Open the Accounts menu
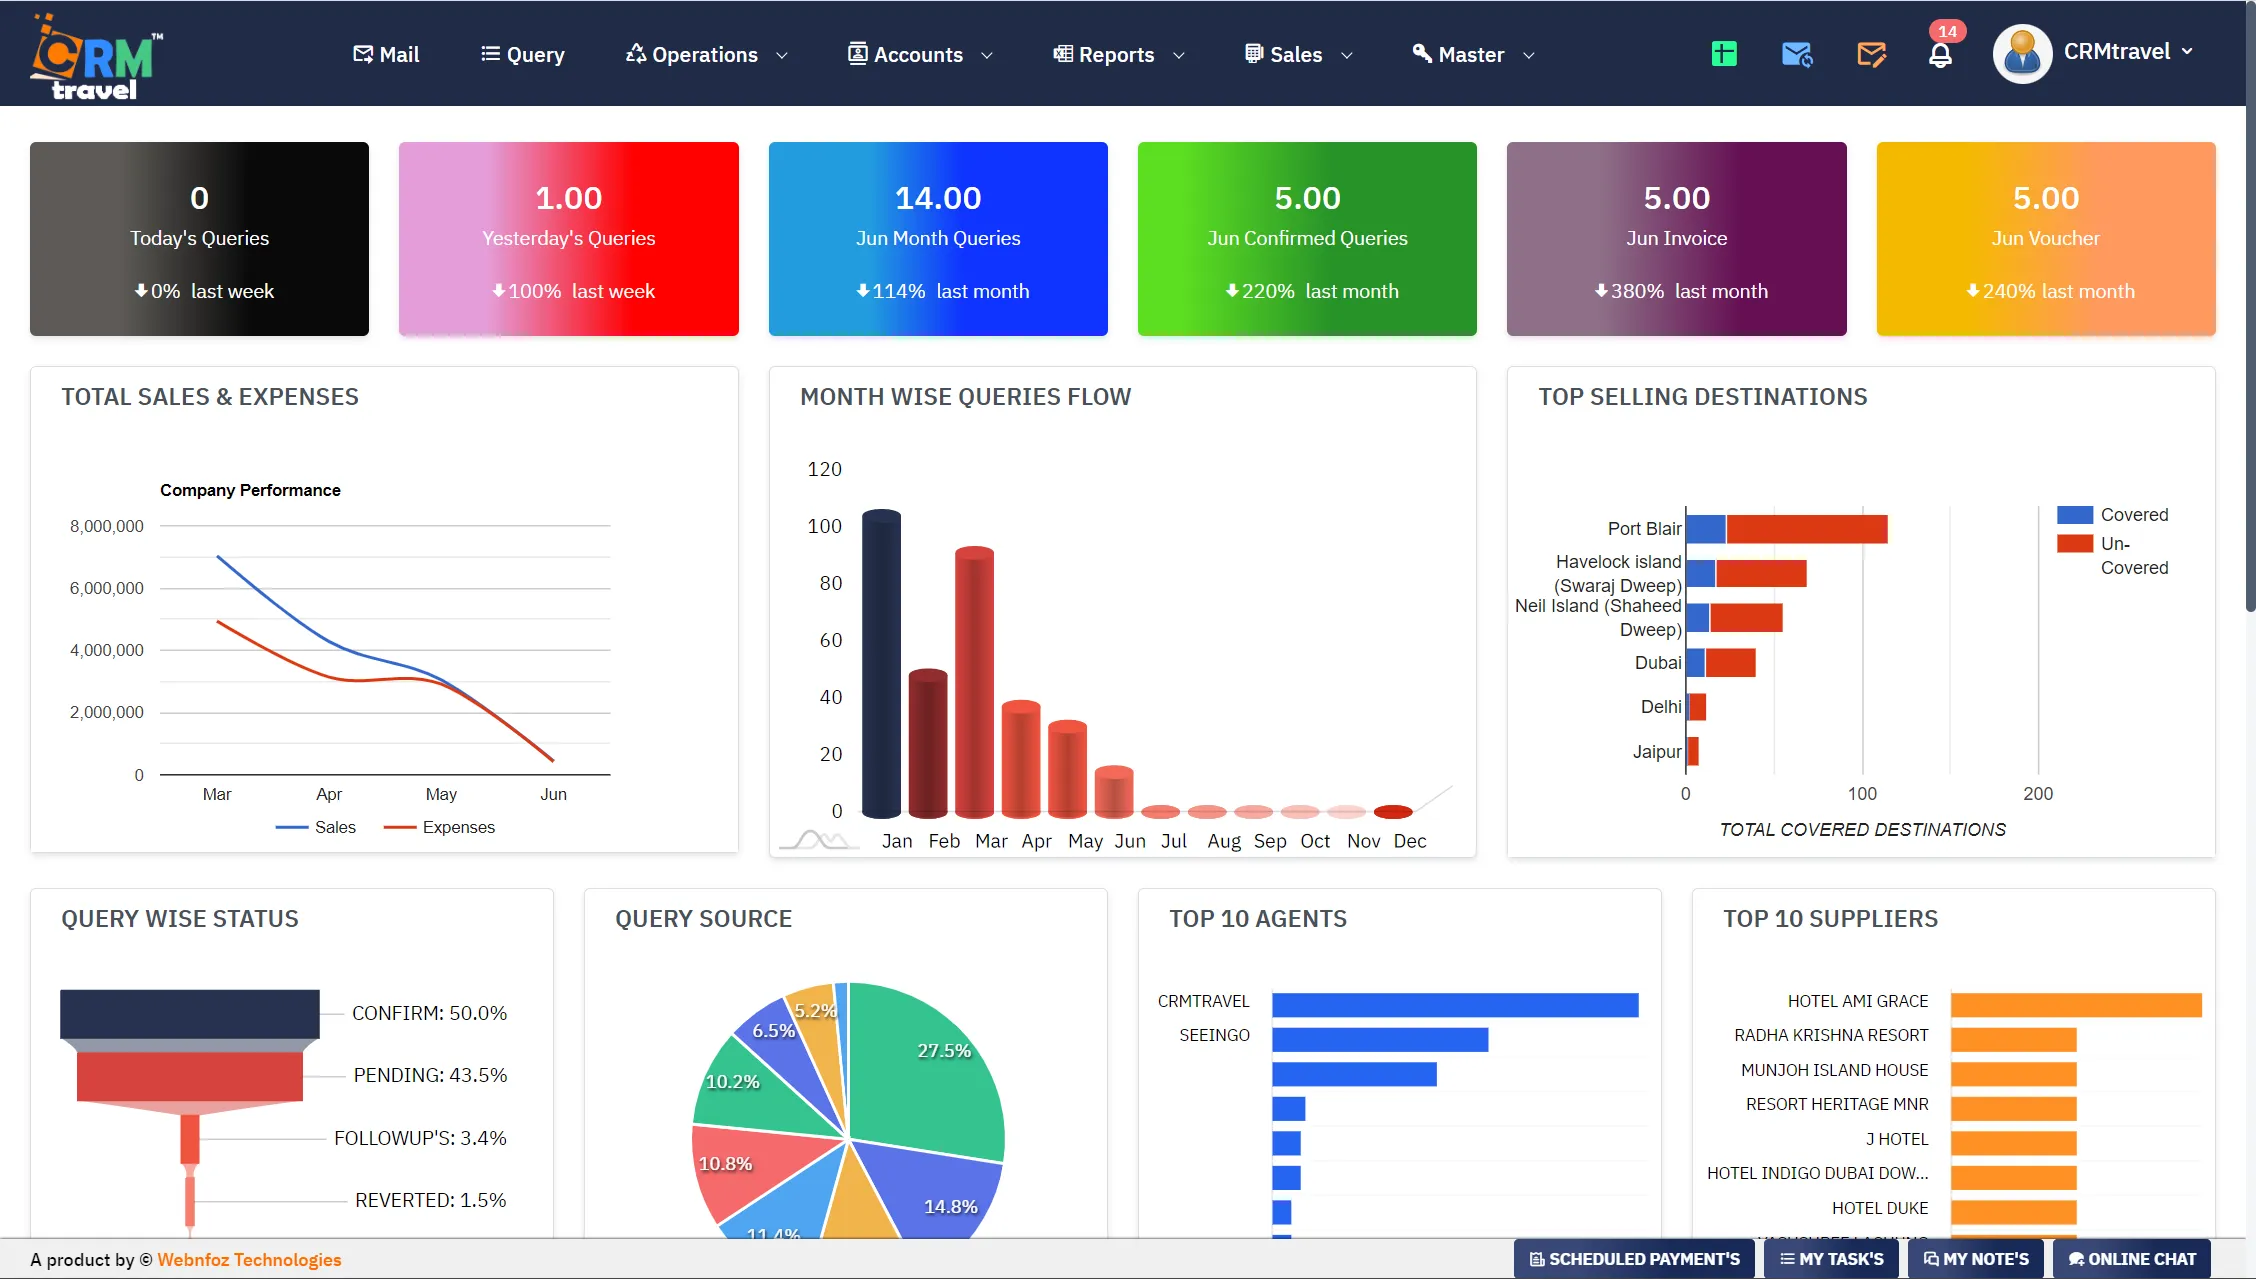 pos(921,54)
